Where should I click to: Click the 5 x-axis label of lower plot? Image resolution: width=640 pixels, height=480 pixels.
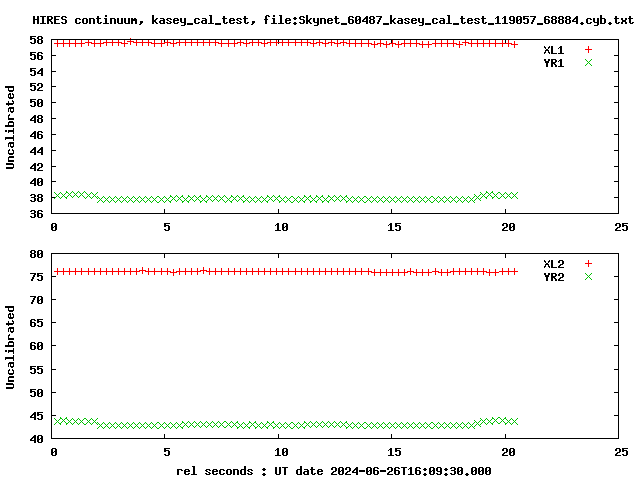(167, 452)
